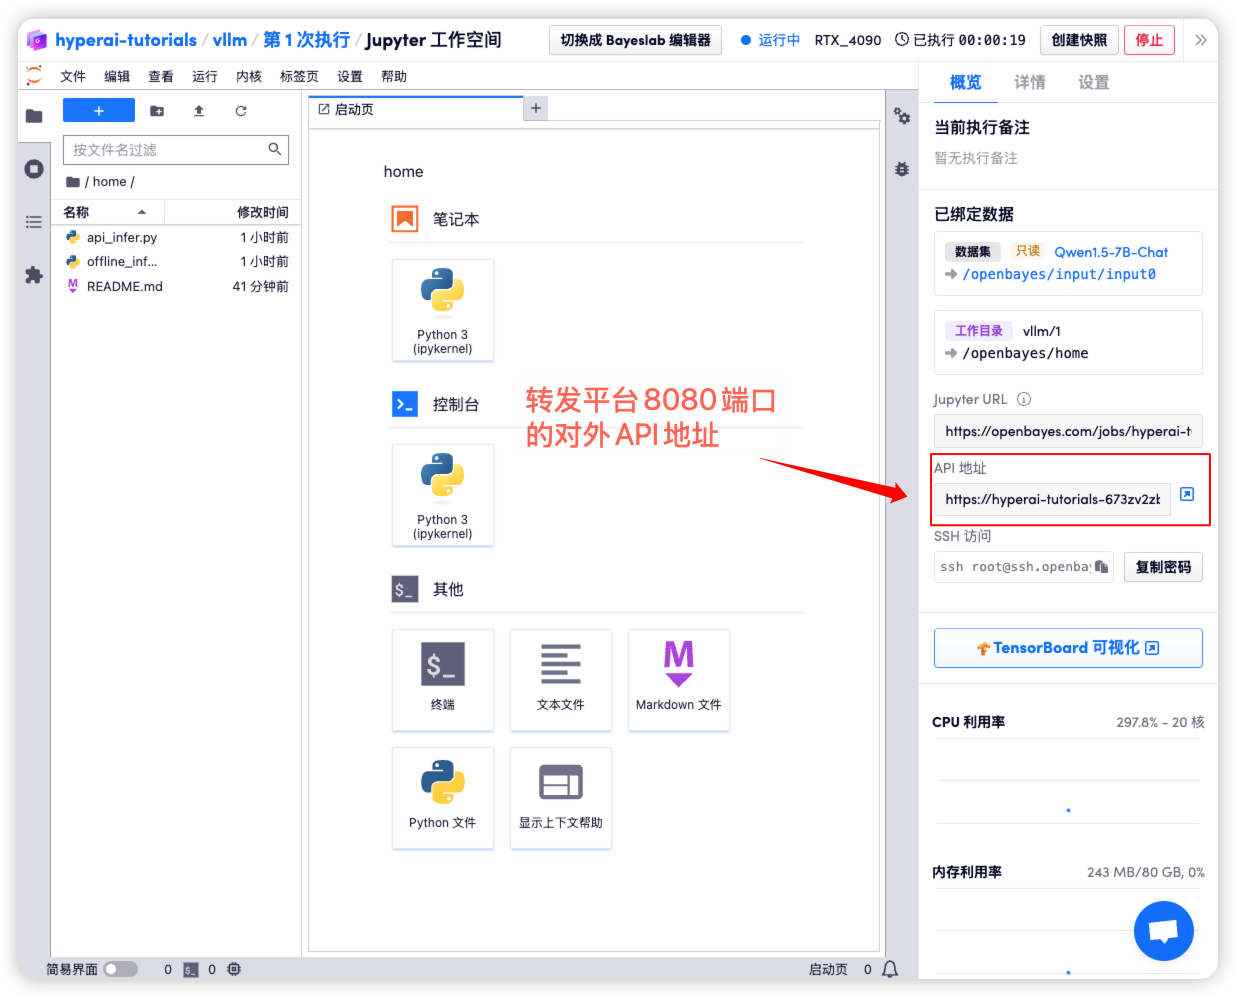Open API address in new window
This screenshot has width=1236, height=997.
(1187, 494)
